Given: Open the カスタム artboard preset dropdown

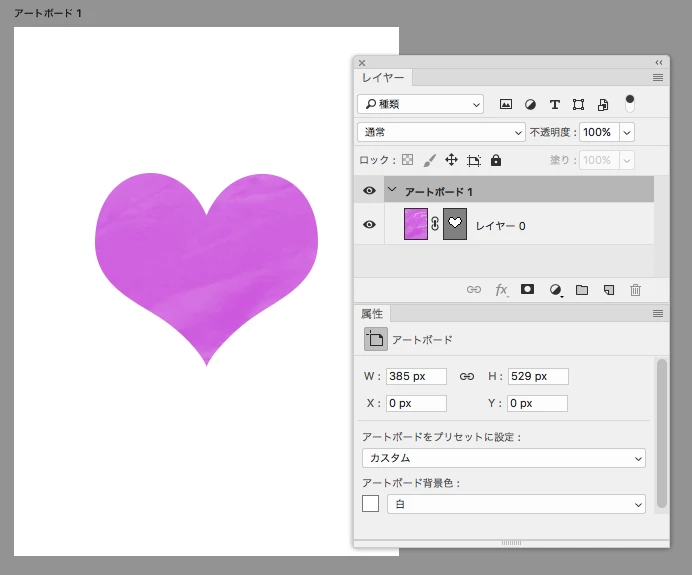Looking at the screenshot, I should (x=504, y=458).
